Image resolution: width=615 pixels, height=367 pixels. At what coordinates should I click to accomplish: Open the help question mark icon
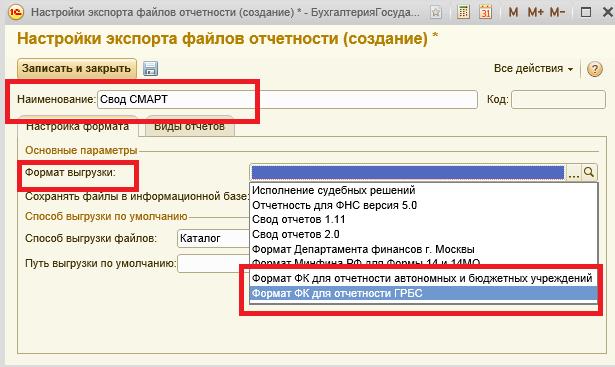coord(595,69)
